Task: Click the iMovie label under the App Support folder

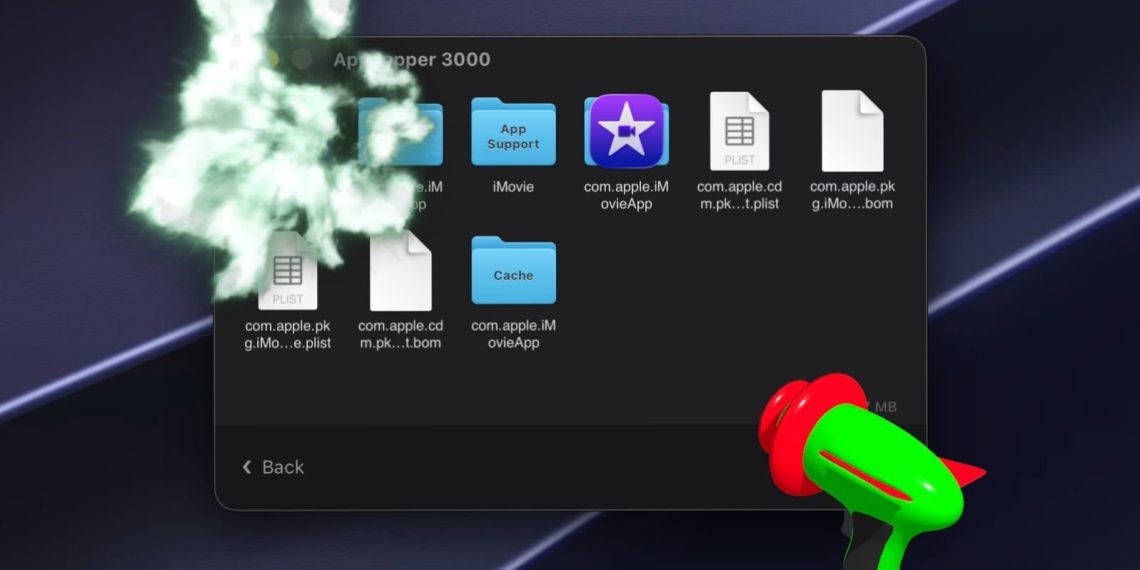Action: [513, 187]
